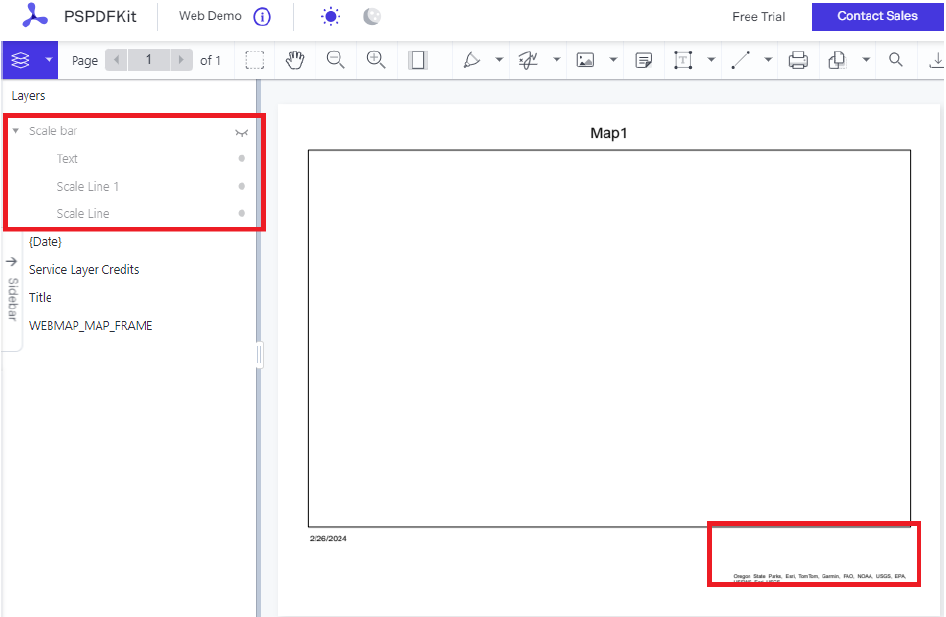946x617 pixels.
Task: Go to the next page arrow
Action: 180,60
